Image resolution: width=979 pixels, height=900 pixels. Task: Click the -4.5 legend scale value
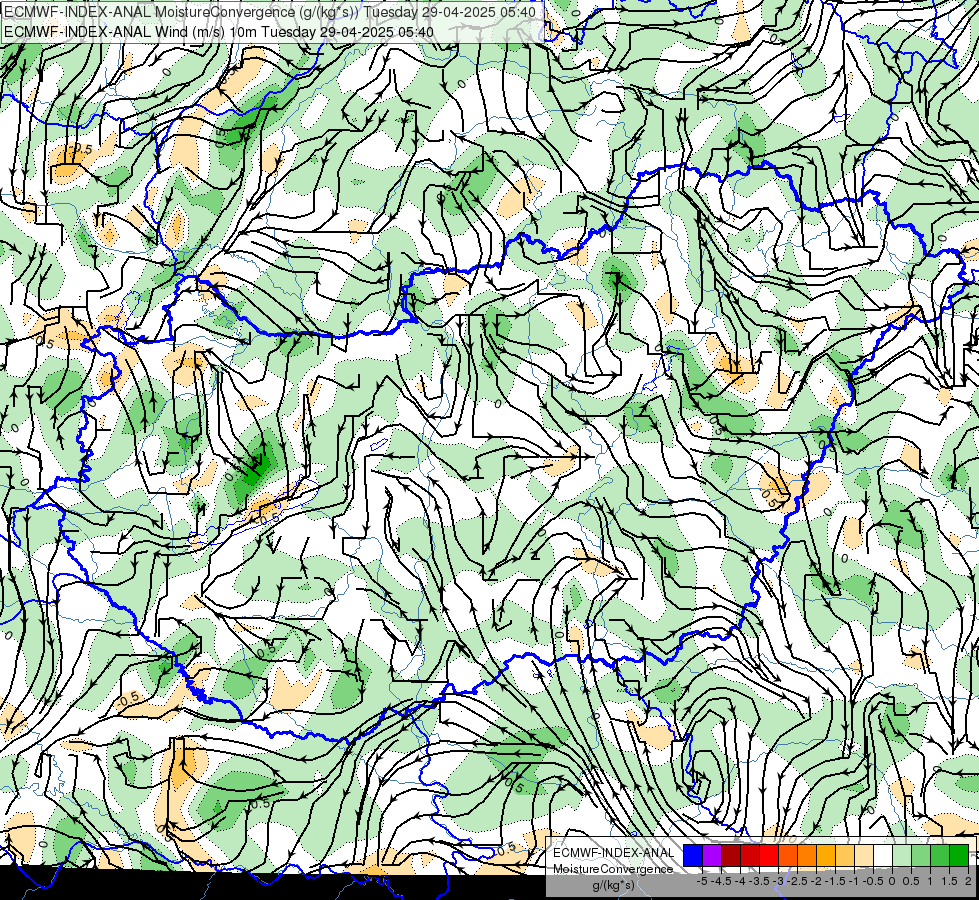pyautogui.click(x=722, y=881)
